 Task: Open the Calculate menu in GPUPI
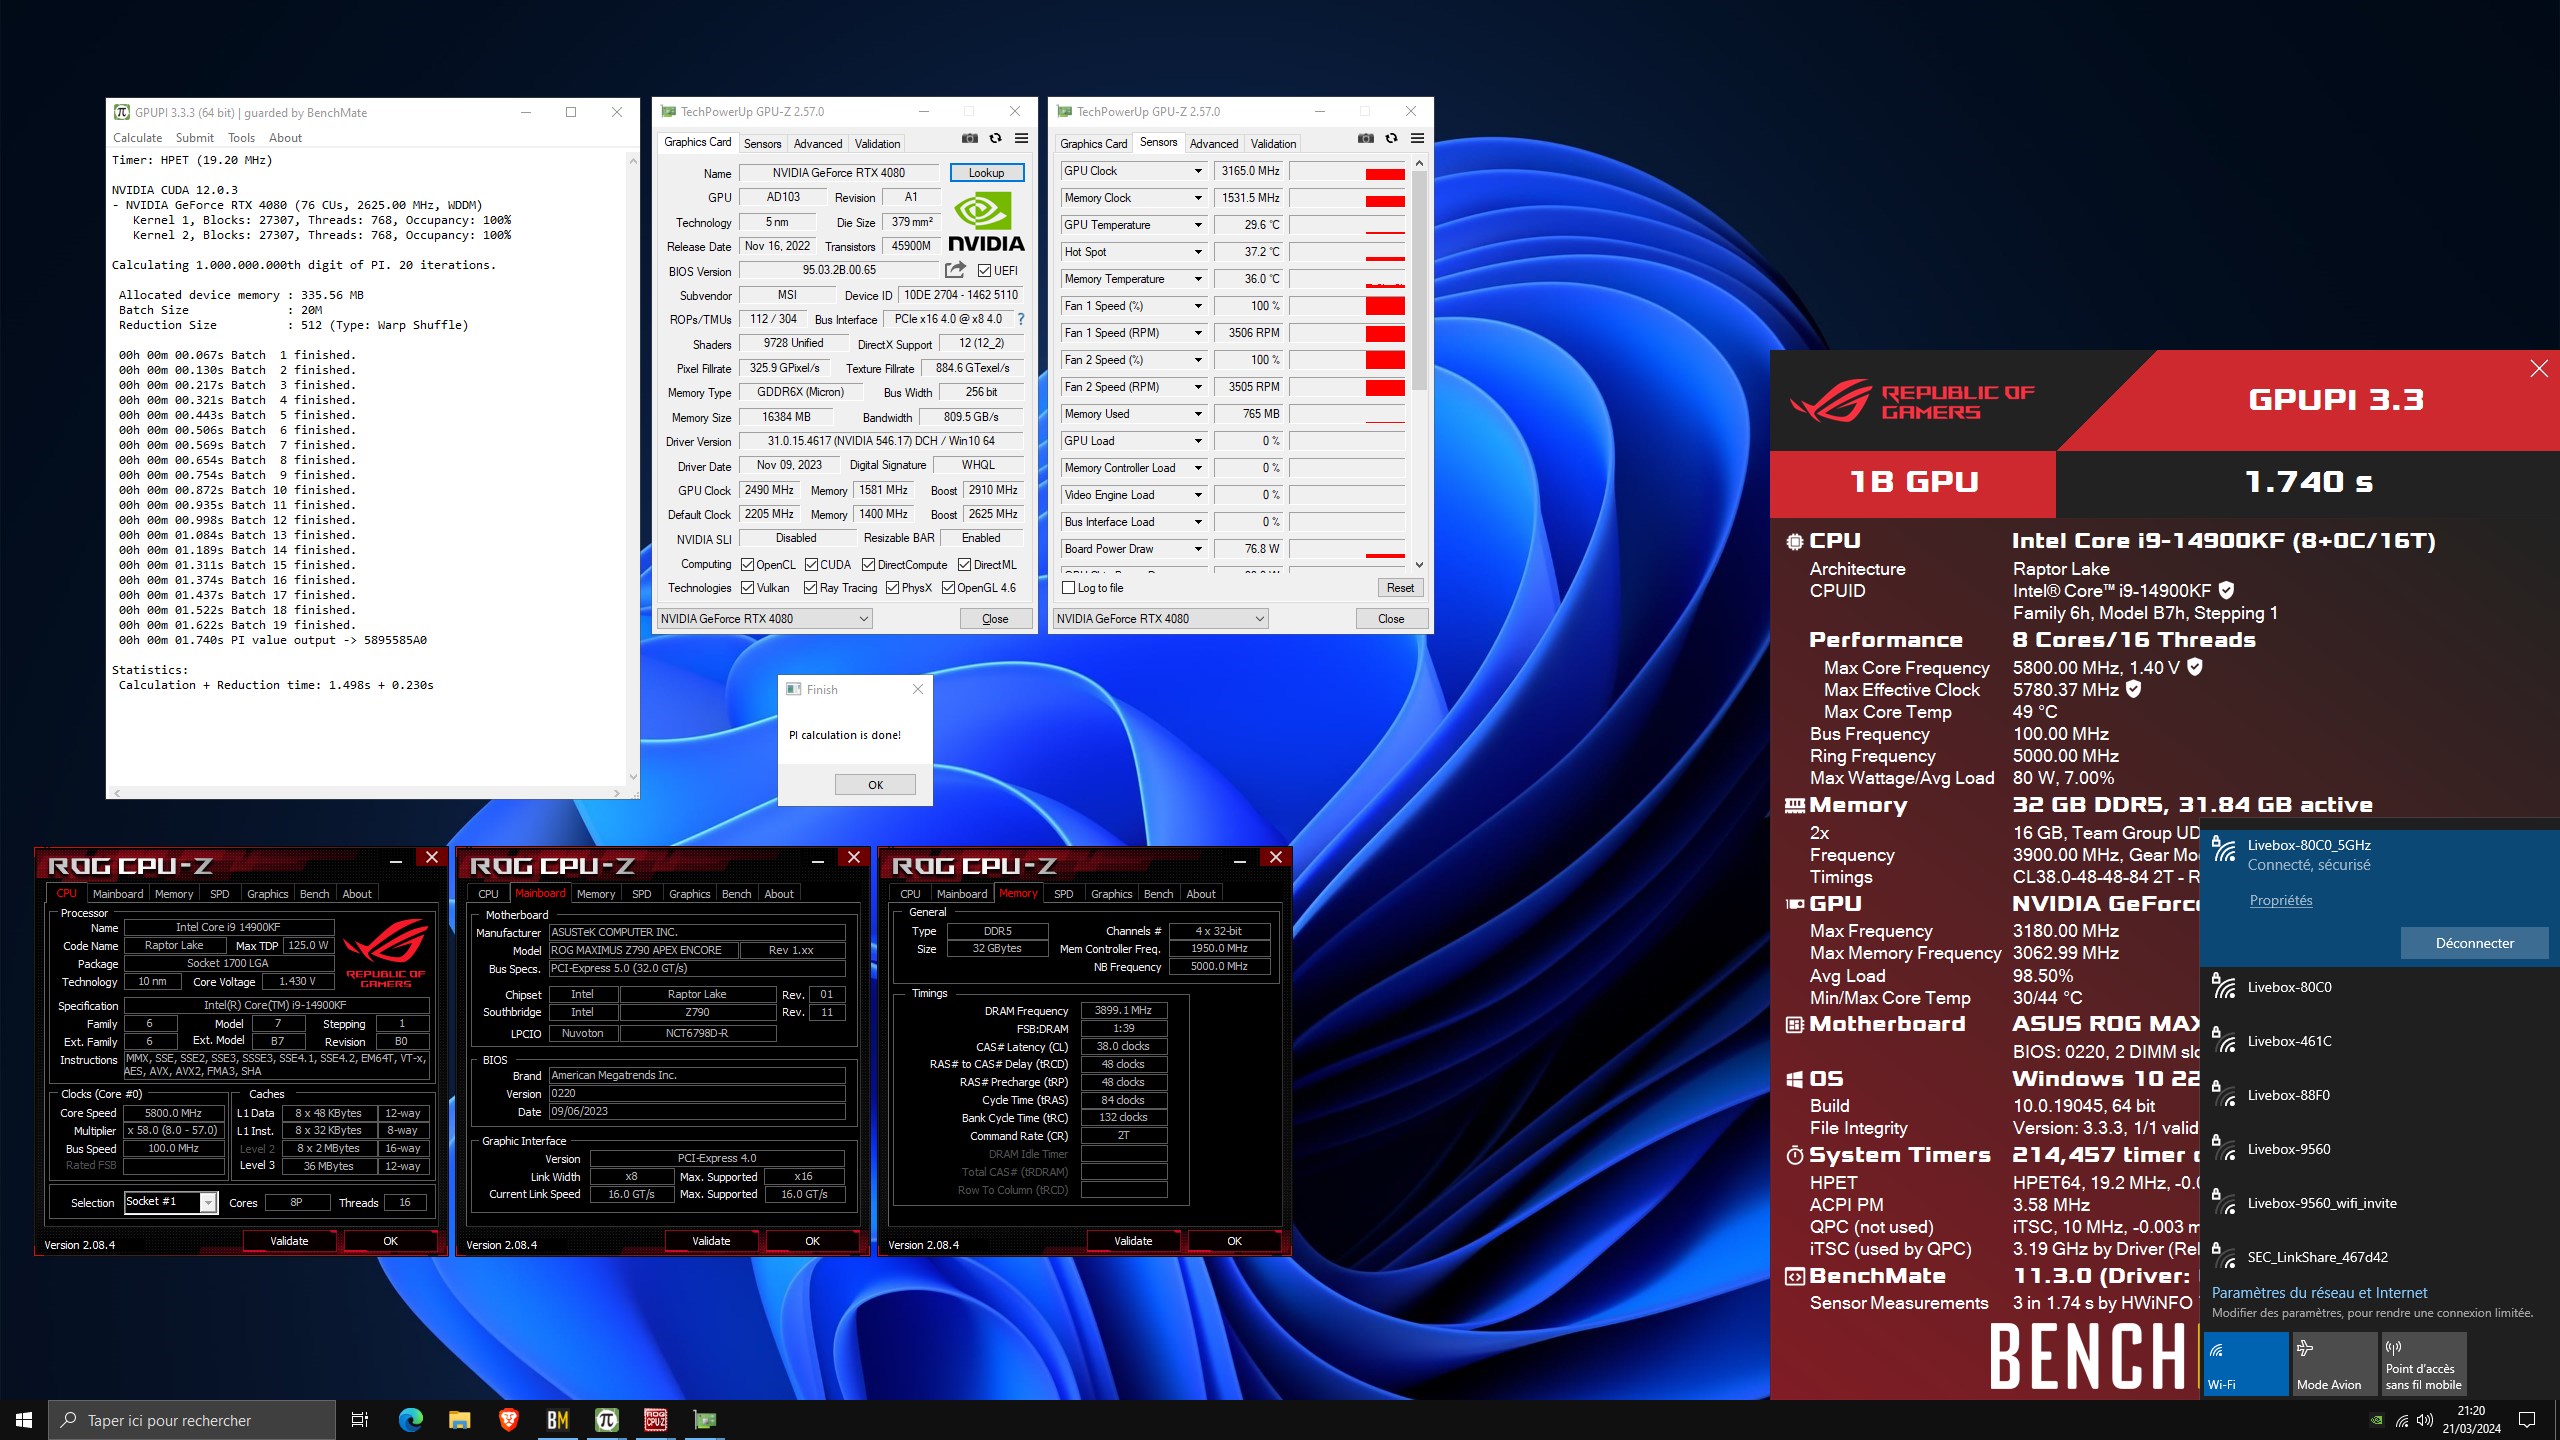[137, 138]
